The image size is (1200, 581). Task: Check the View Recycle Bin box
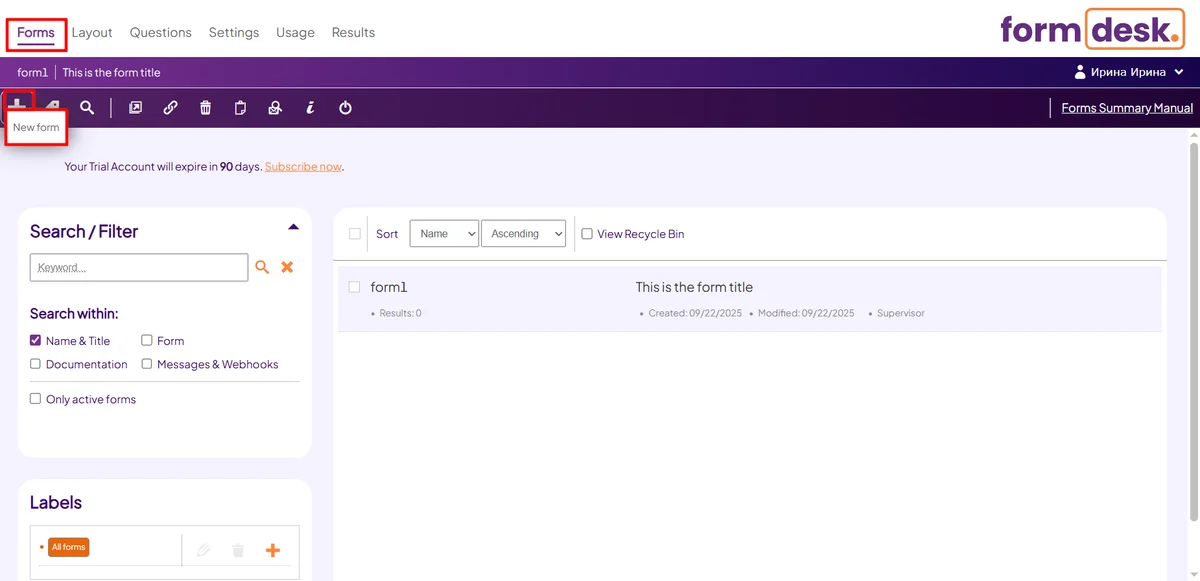click(x=587, y=234)
